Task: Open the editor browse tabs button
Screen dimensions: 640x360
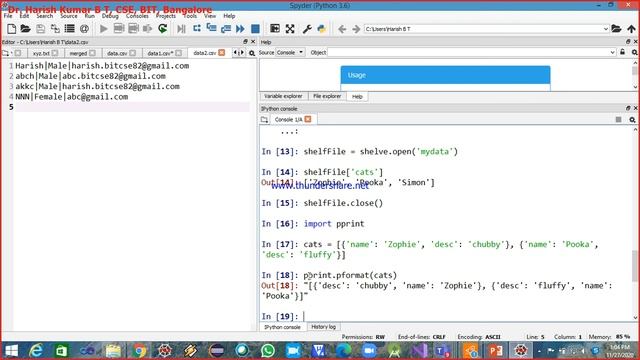Action: point(5,53)
